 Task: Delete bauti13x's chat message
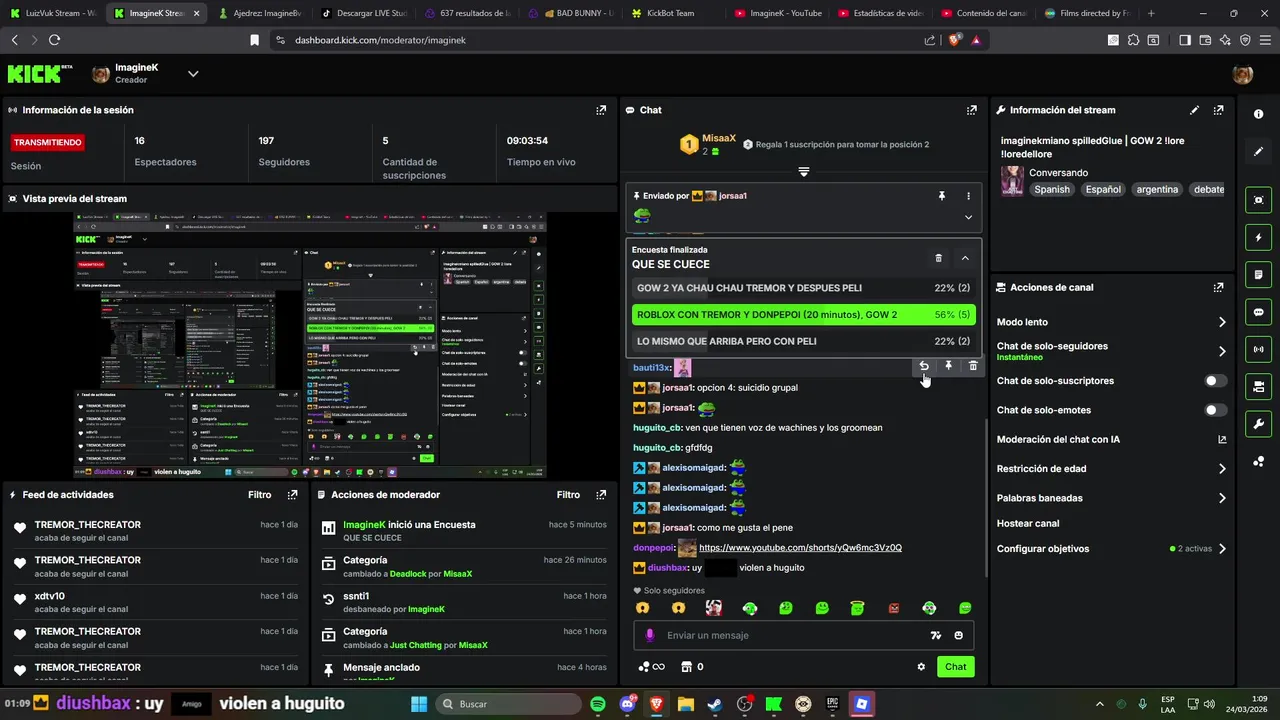[x=973, y=366]
